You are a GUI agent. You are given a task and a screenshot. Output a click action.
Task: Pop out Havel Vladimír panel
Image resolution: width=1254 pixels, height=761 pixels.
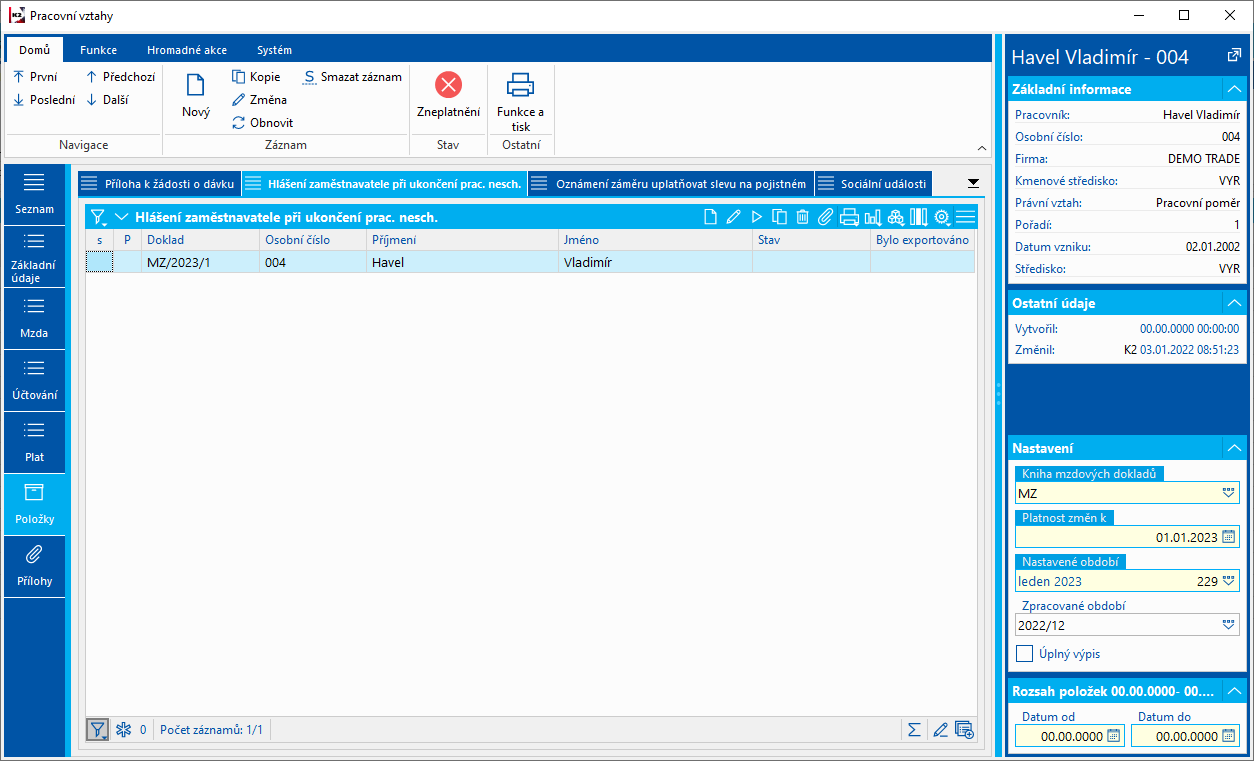tap(1234, 56)
